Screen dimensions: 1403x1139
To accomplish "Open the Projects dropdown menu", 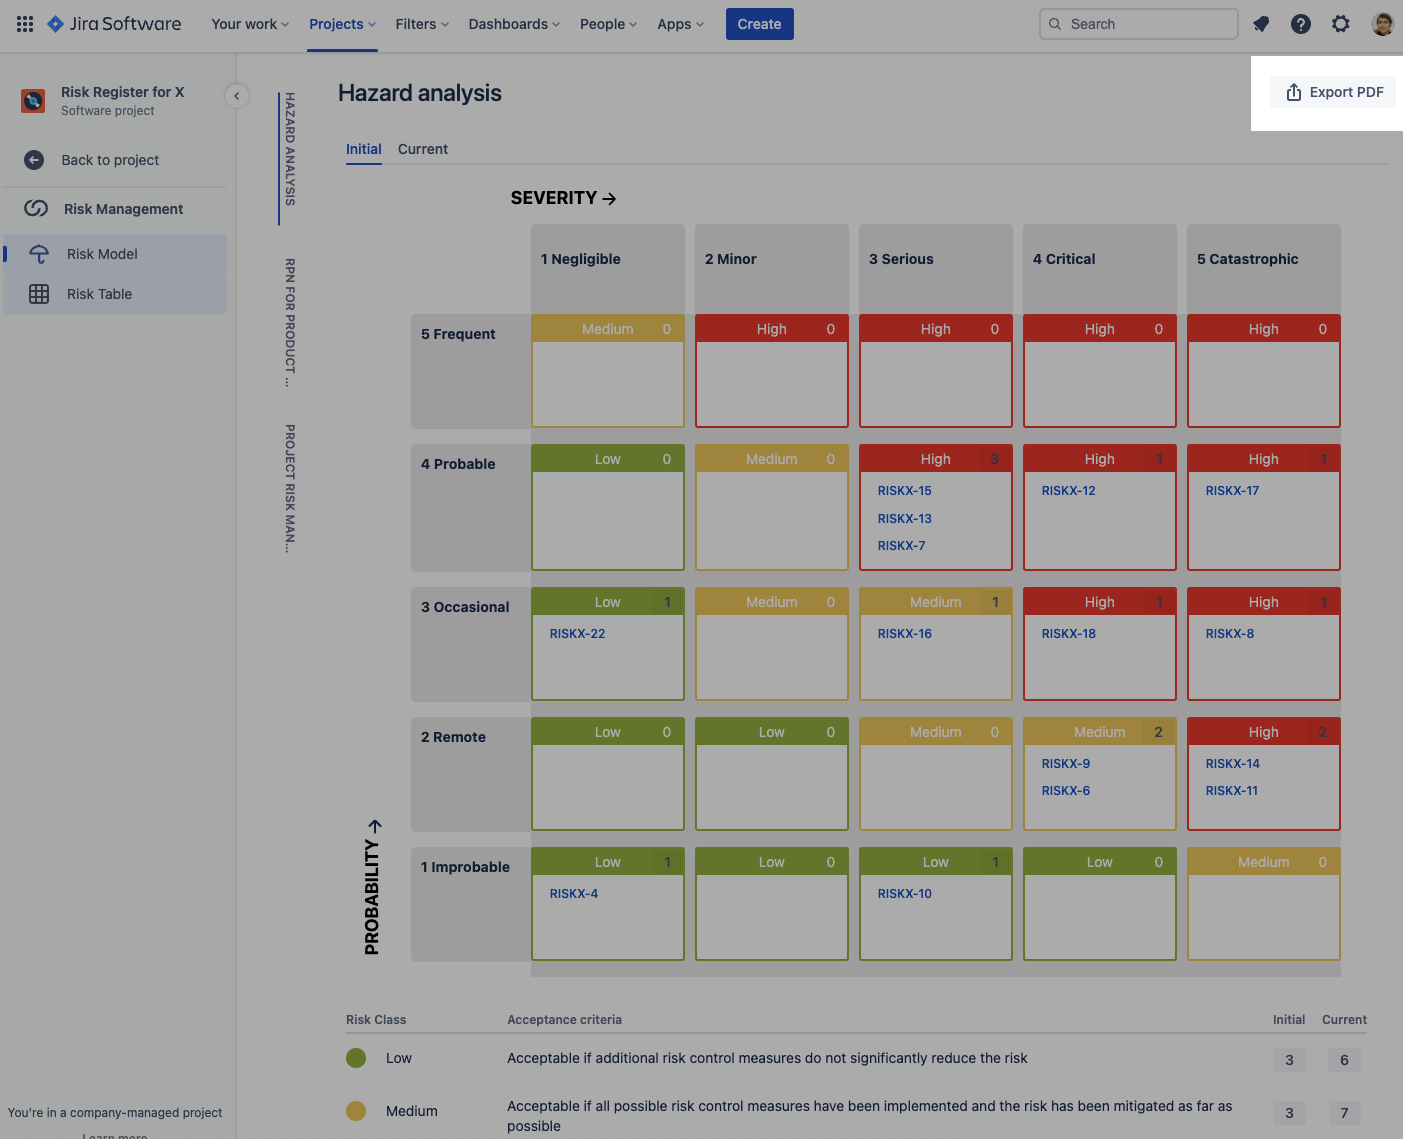I will point(341,23).
